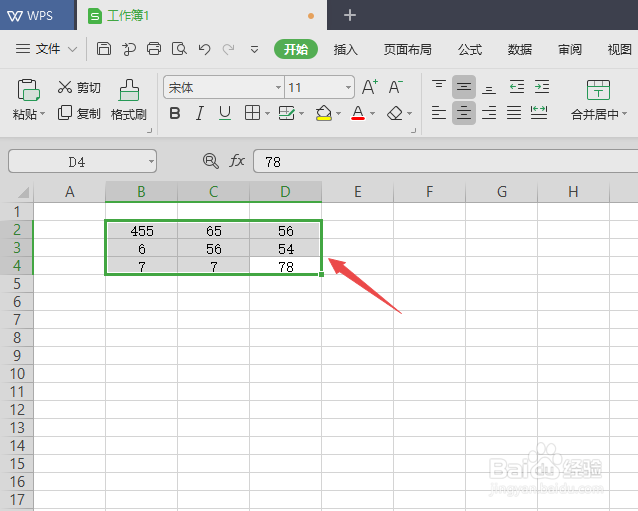Screen dimensions: 638x511
Task: Click the Export to PDF icon
Action: click(x=129, y=49)
